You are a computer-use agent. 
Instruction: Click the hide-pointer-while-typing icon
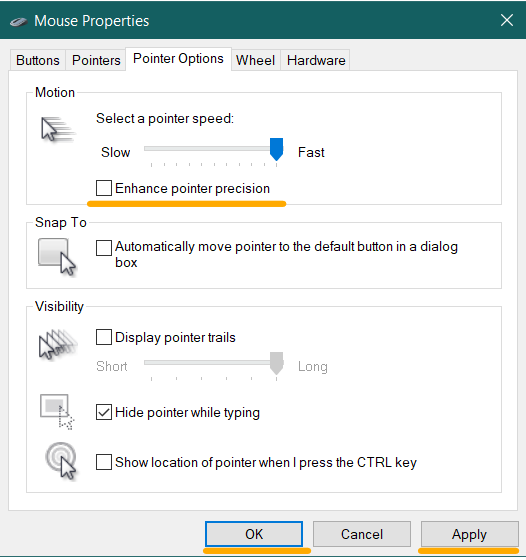coord(57,412)
